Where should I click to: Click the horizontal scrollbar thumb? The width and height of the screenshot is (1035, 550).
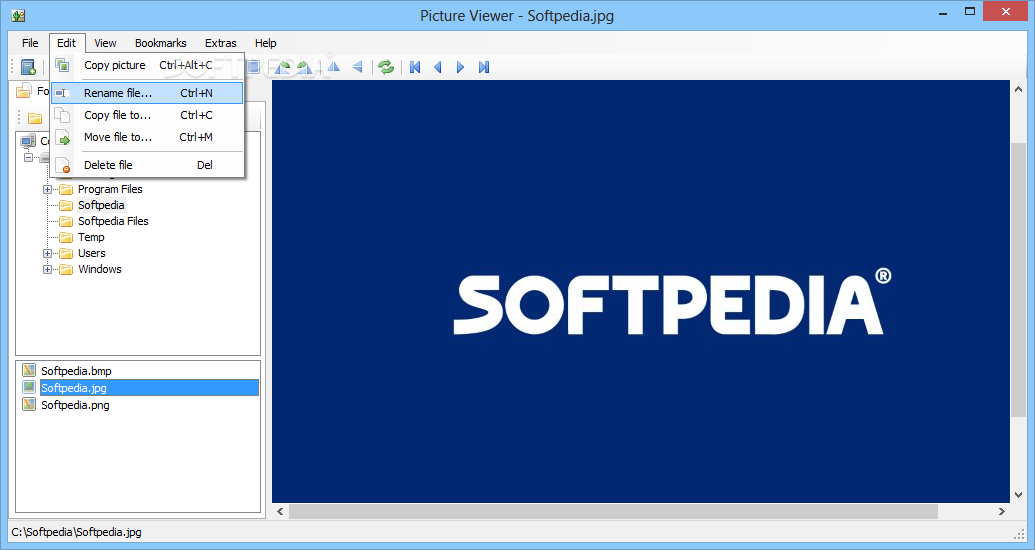(613, 512)
